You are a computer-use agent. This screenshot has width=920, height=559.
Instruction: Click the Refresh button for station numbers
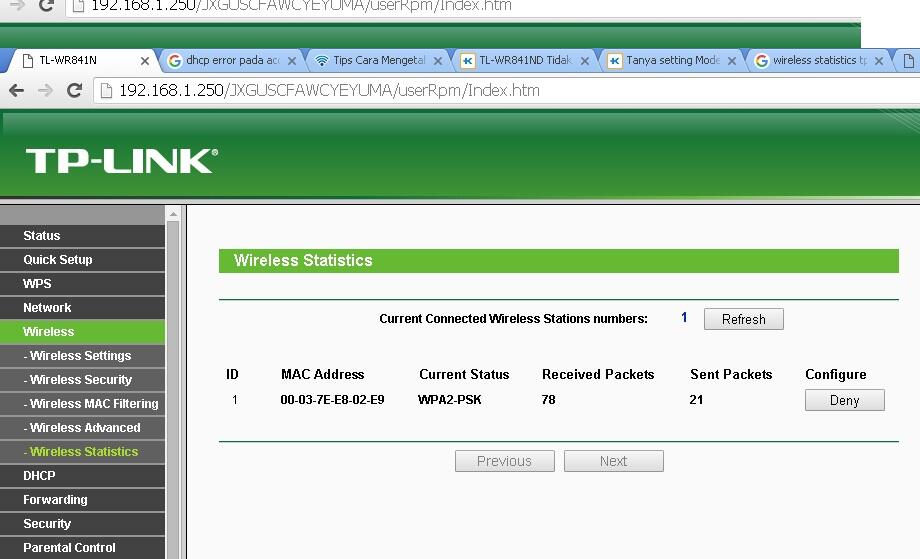point(743,319)
